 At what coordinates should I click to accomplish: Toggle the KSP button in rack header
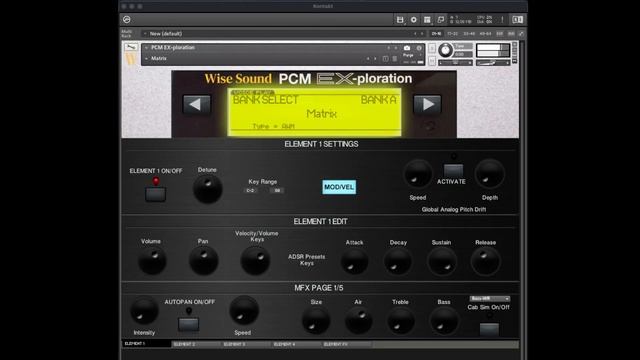tap(500, 33)
